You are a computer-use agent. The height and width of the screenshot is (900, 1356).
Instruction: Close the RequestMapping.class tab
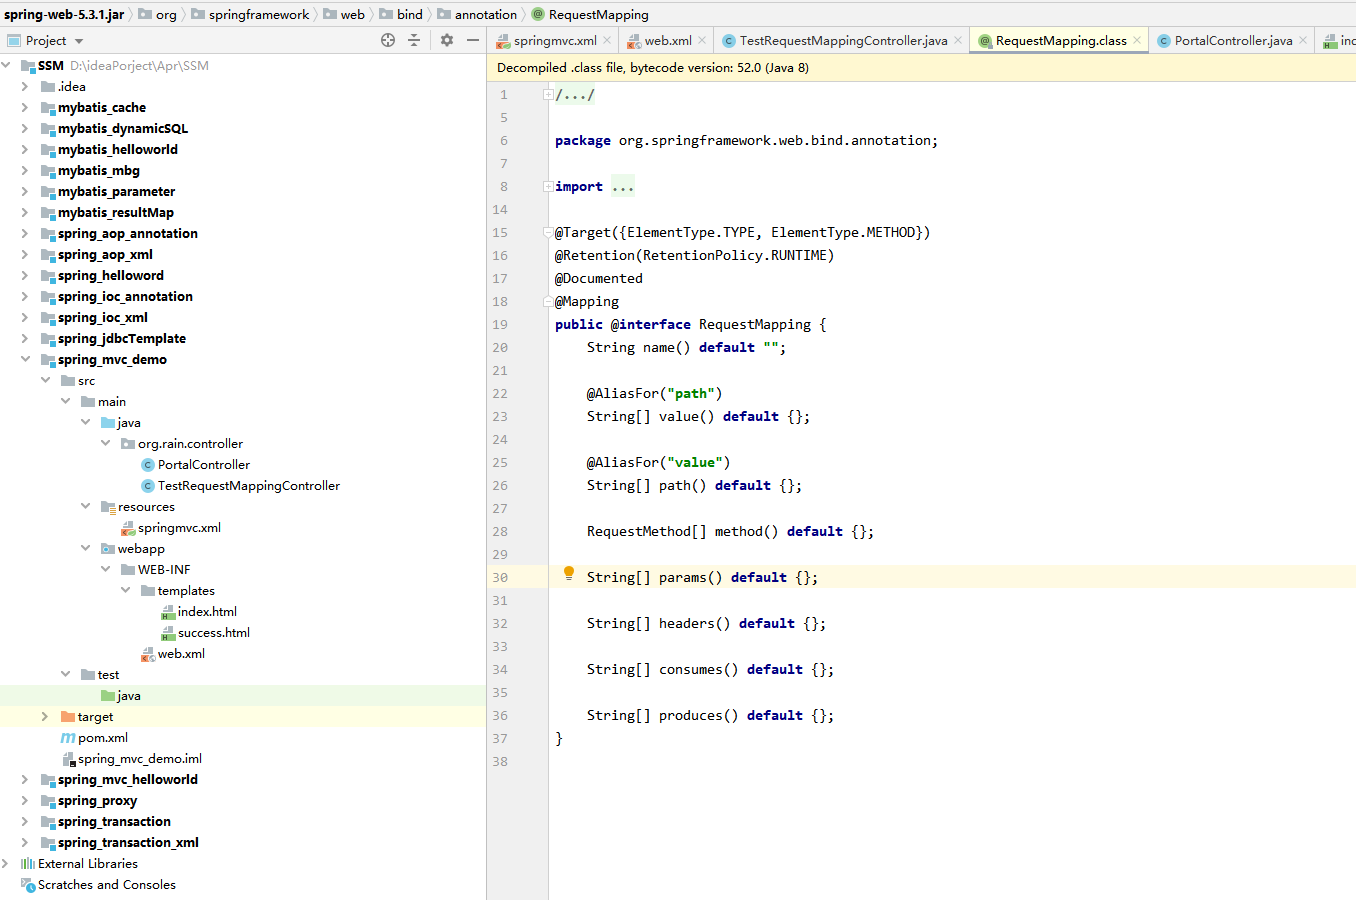pos(1137,40)
